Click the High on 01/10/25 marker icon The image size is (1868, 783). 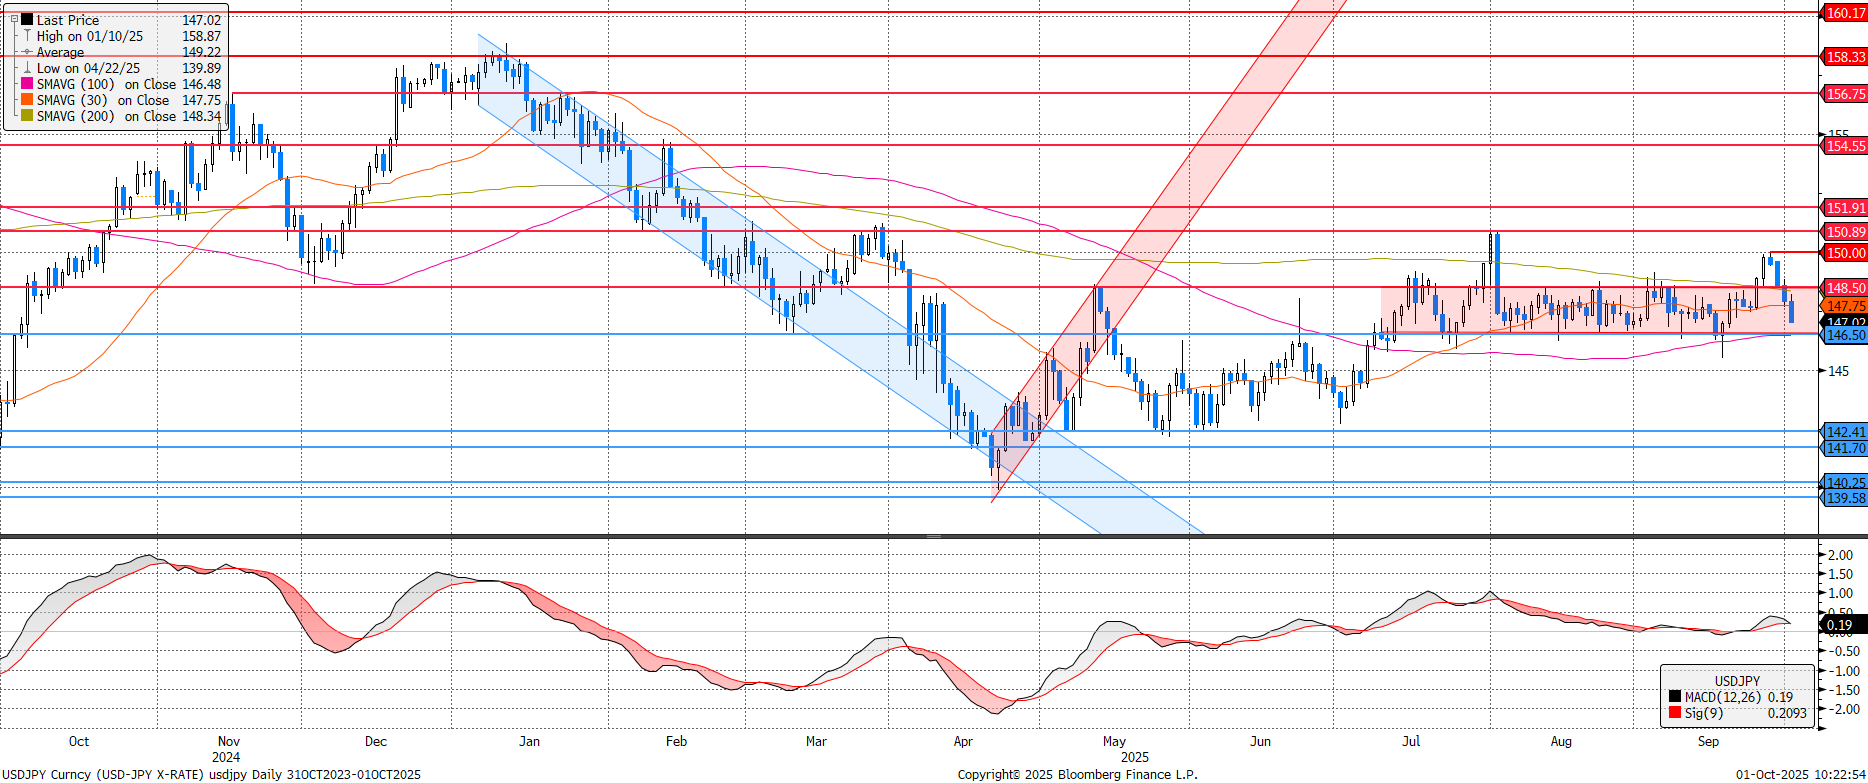click(27, 36)
